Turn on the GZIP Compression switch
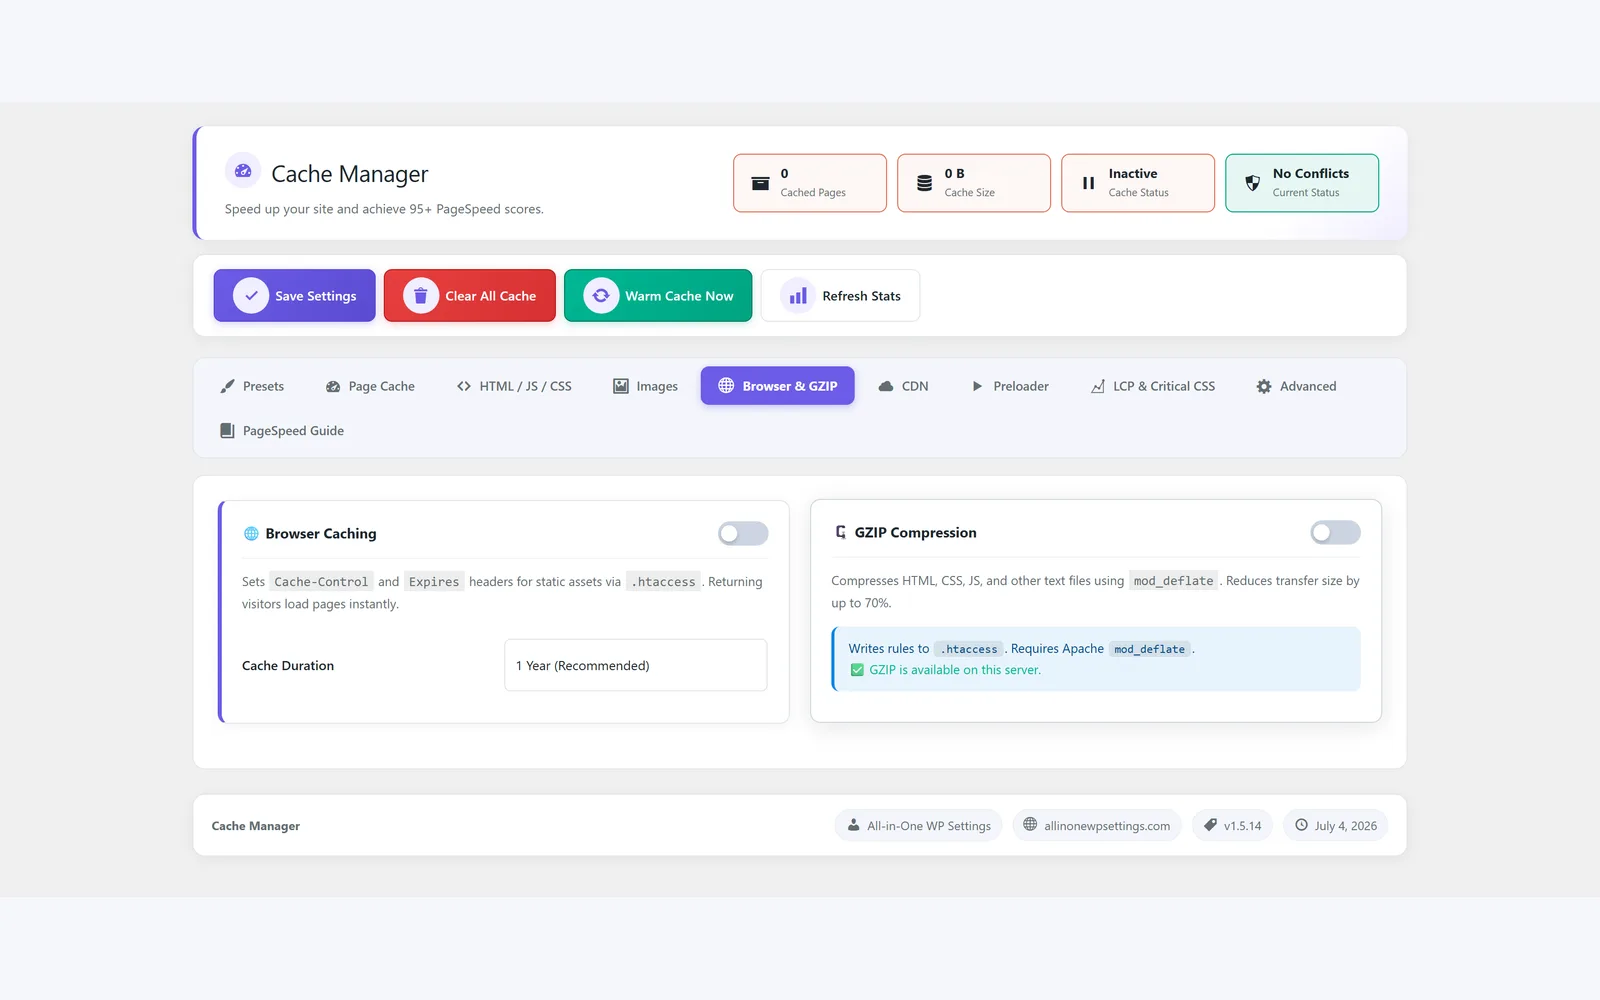The width and height of the screenshot is (1600, 1000). pos(1336,533)
